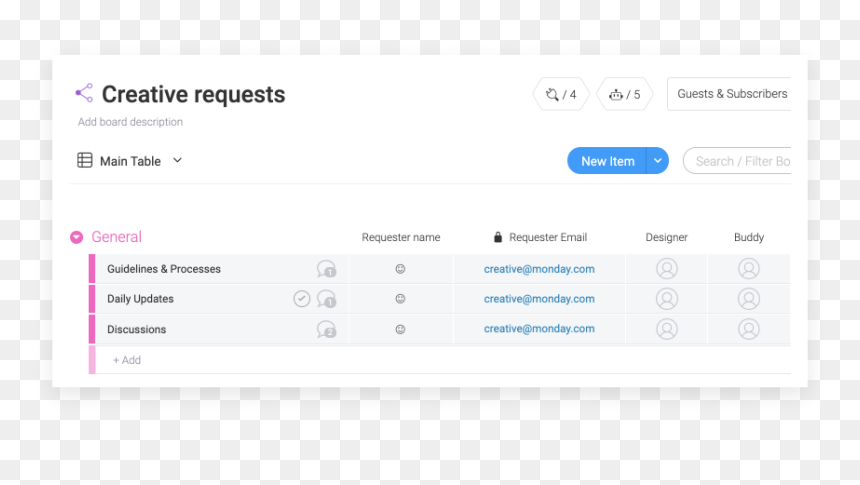Open Guests & Subscribers button
This screenshot has height=485, width=860.
click(x=729, y=94)
